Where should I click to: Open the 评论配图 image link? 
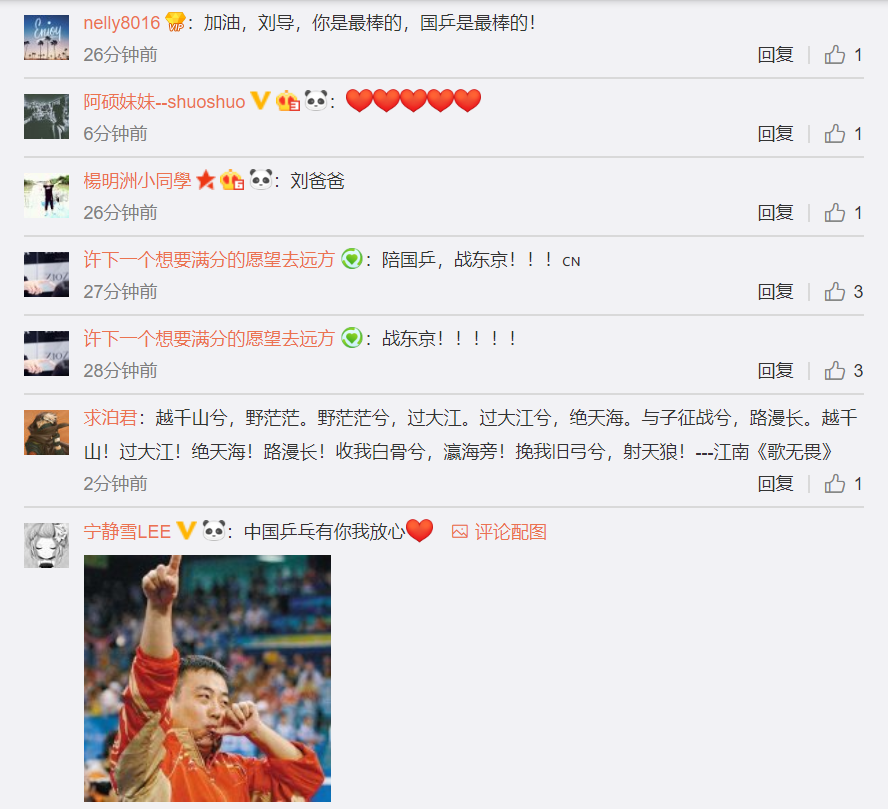[499, 532]
